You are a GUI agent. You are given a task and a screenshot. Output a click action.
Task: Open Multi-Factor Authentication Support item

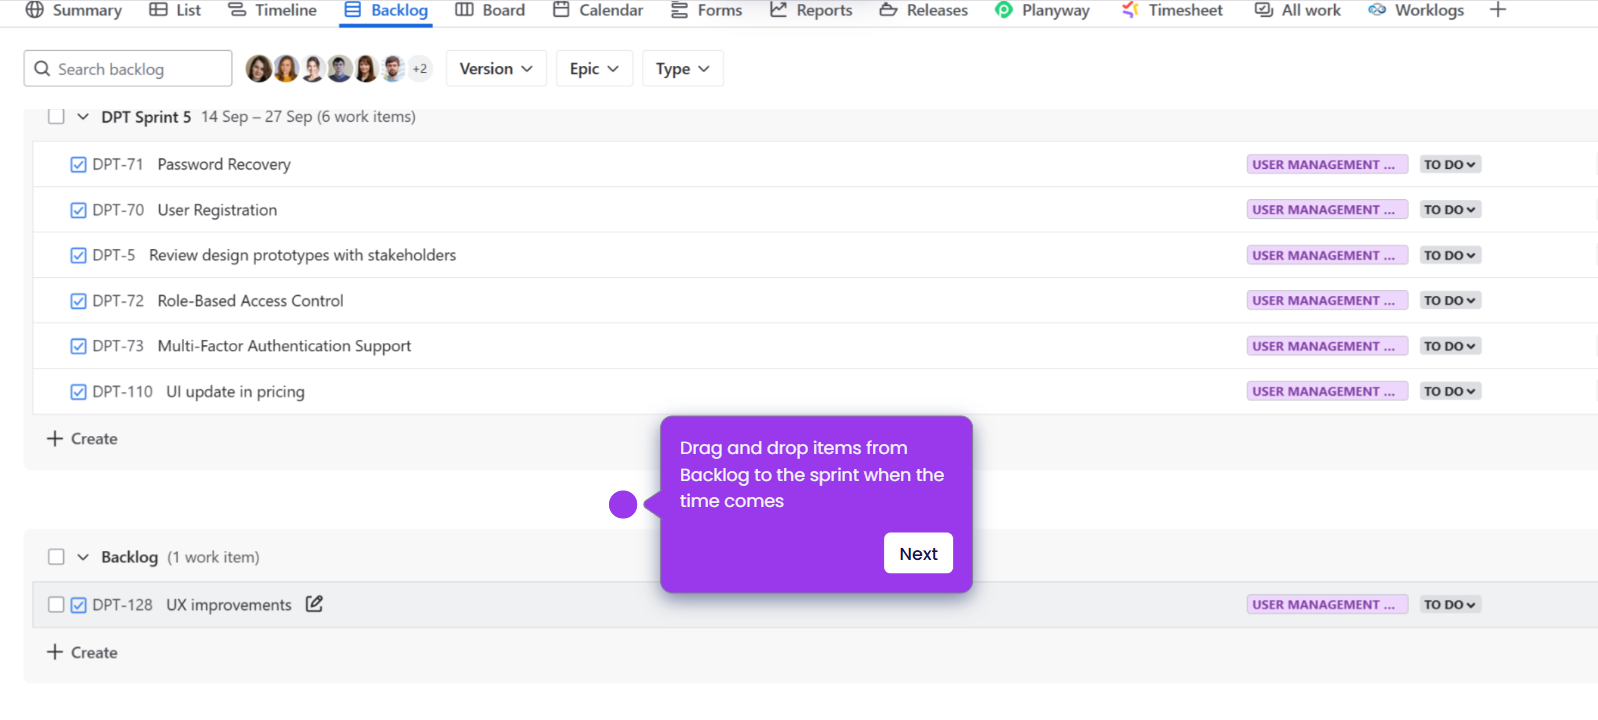pos(284,346)
